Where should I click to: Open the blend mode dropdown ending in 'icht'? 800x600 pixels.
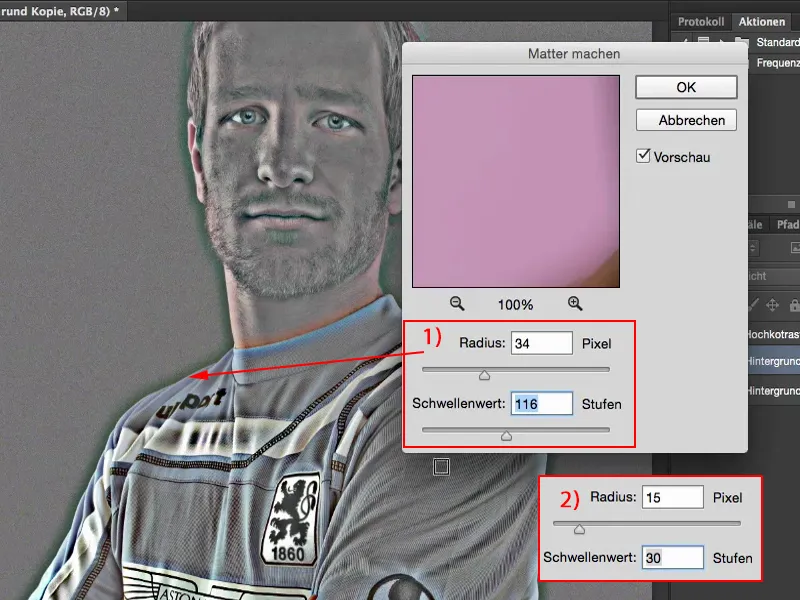(x=774, y=276)
